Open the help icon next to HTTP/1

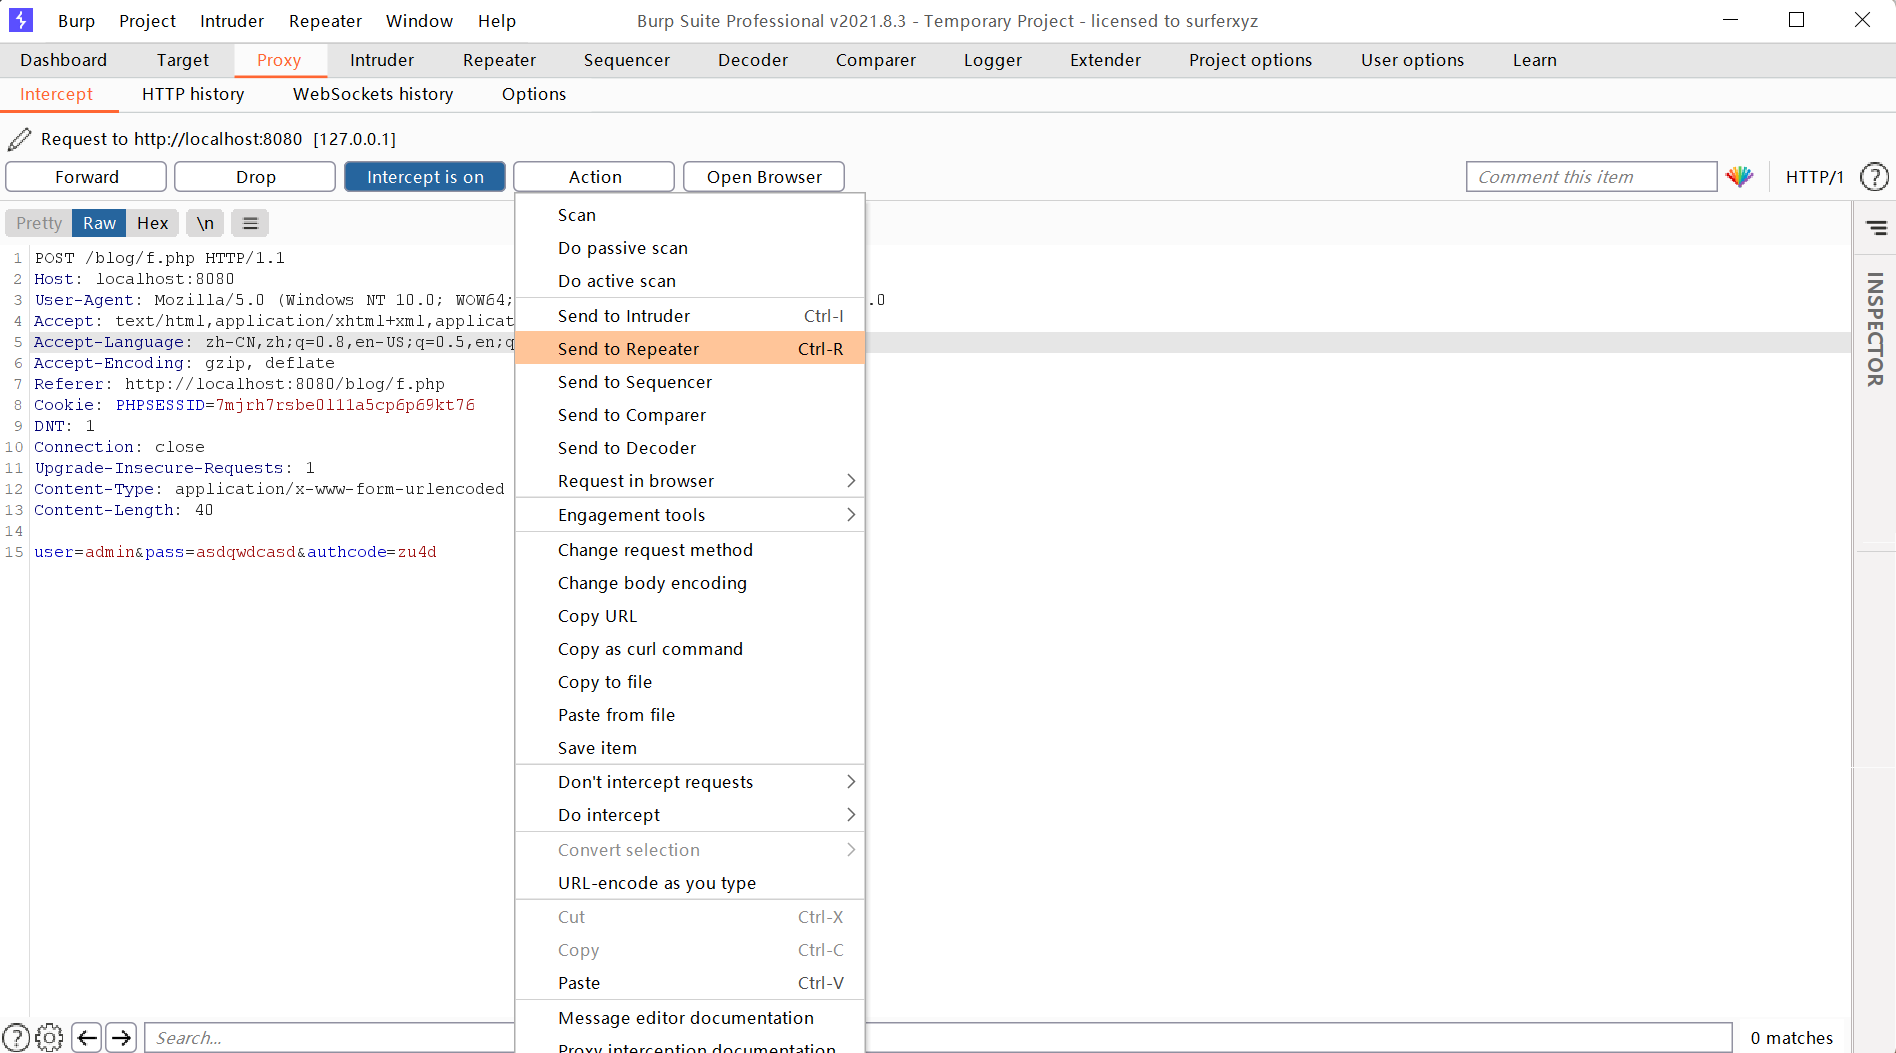coord(1874,177)
